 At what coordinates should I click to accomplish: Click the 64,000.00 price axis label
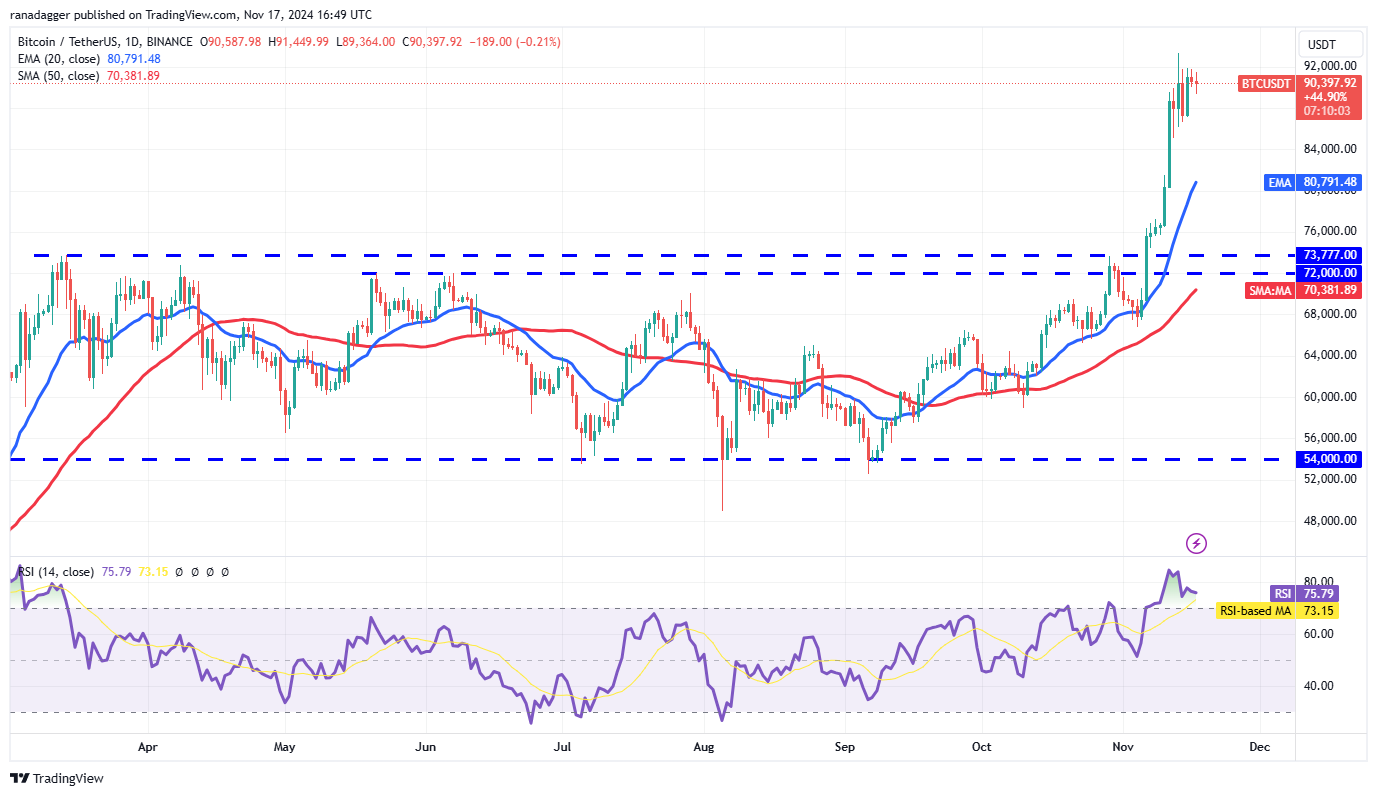point(1331,355)
